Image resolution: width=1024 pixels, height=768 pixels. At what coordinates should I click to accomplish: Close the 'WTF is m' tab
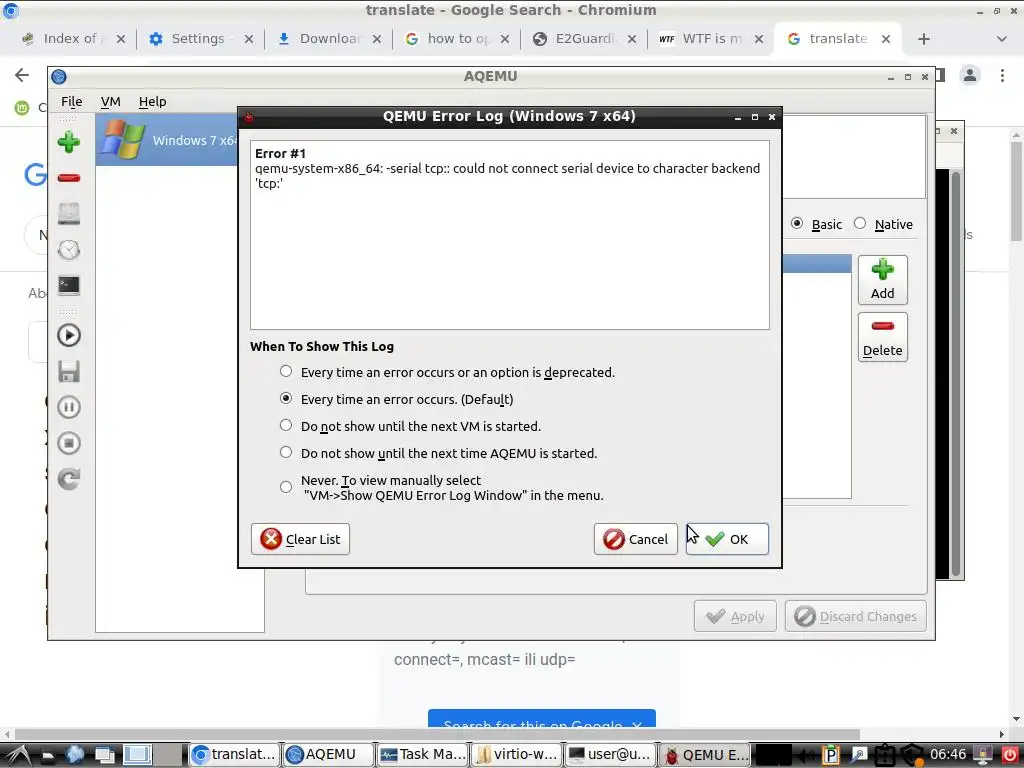[758, 39]
